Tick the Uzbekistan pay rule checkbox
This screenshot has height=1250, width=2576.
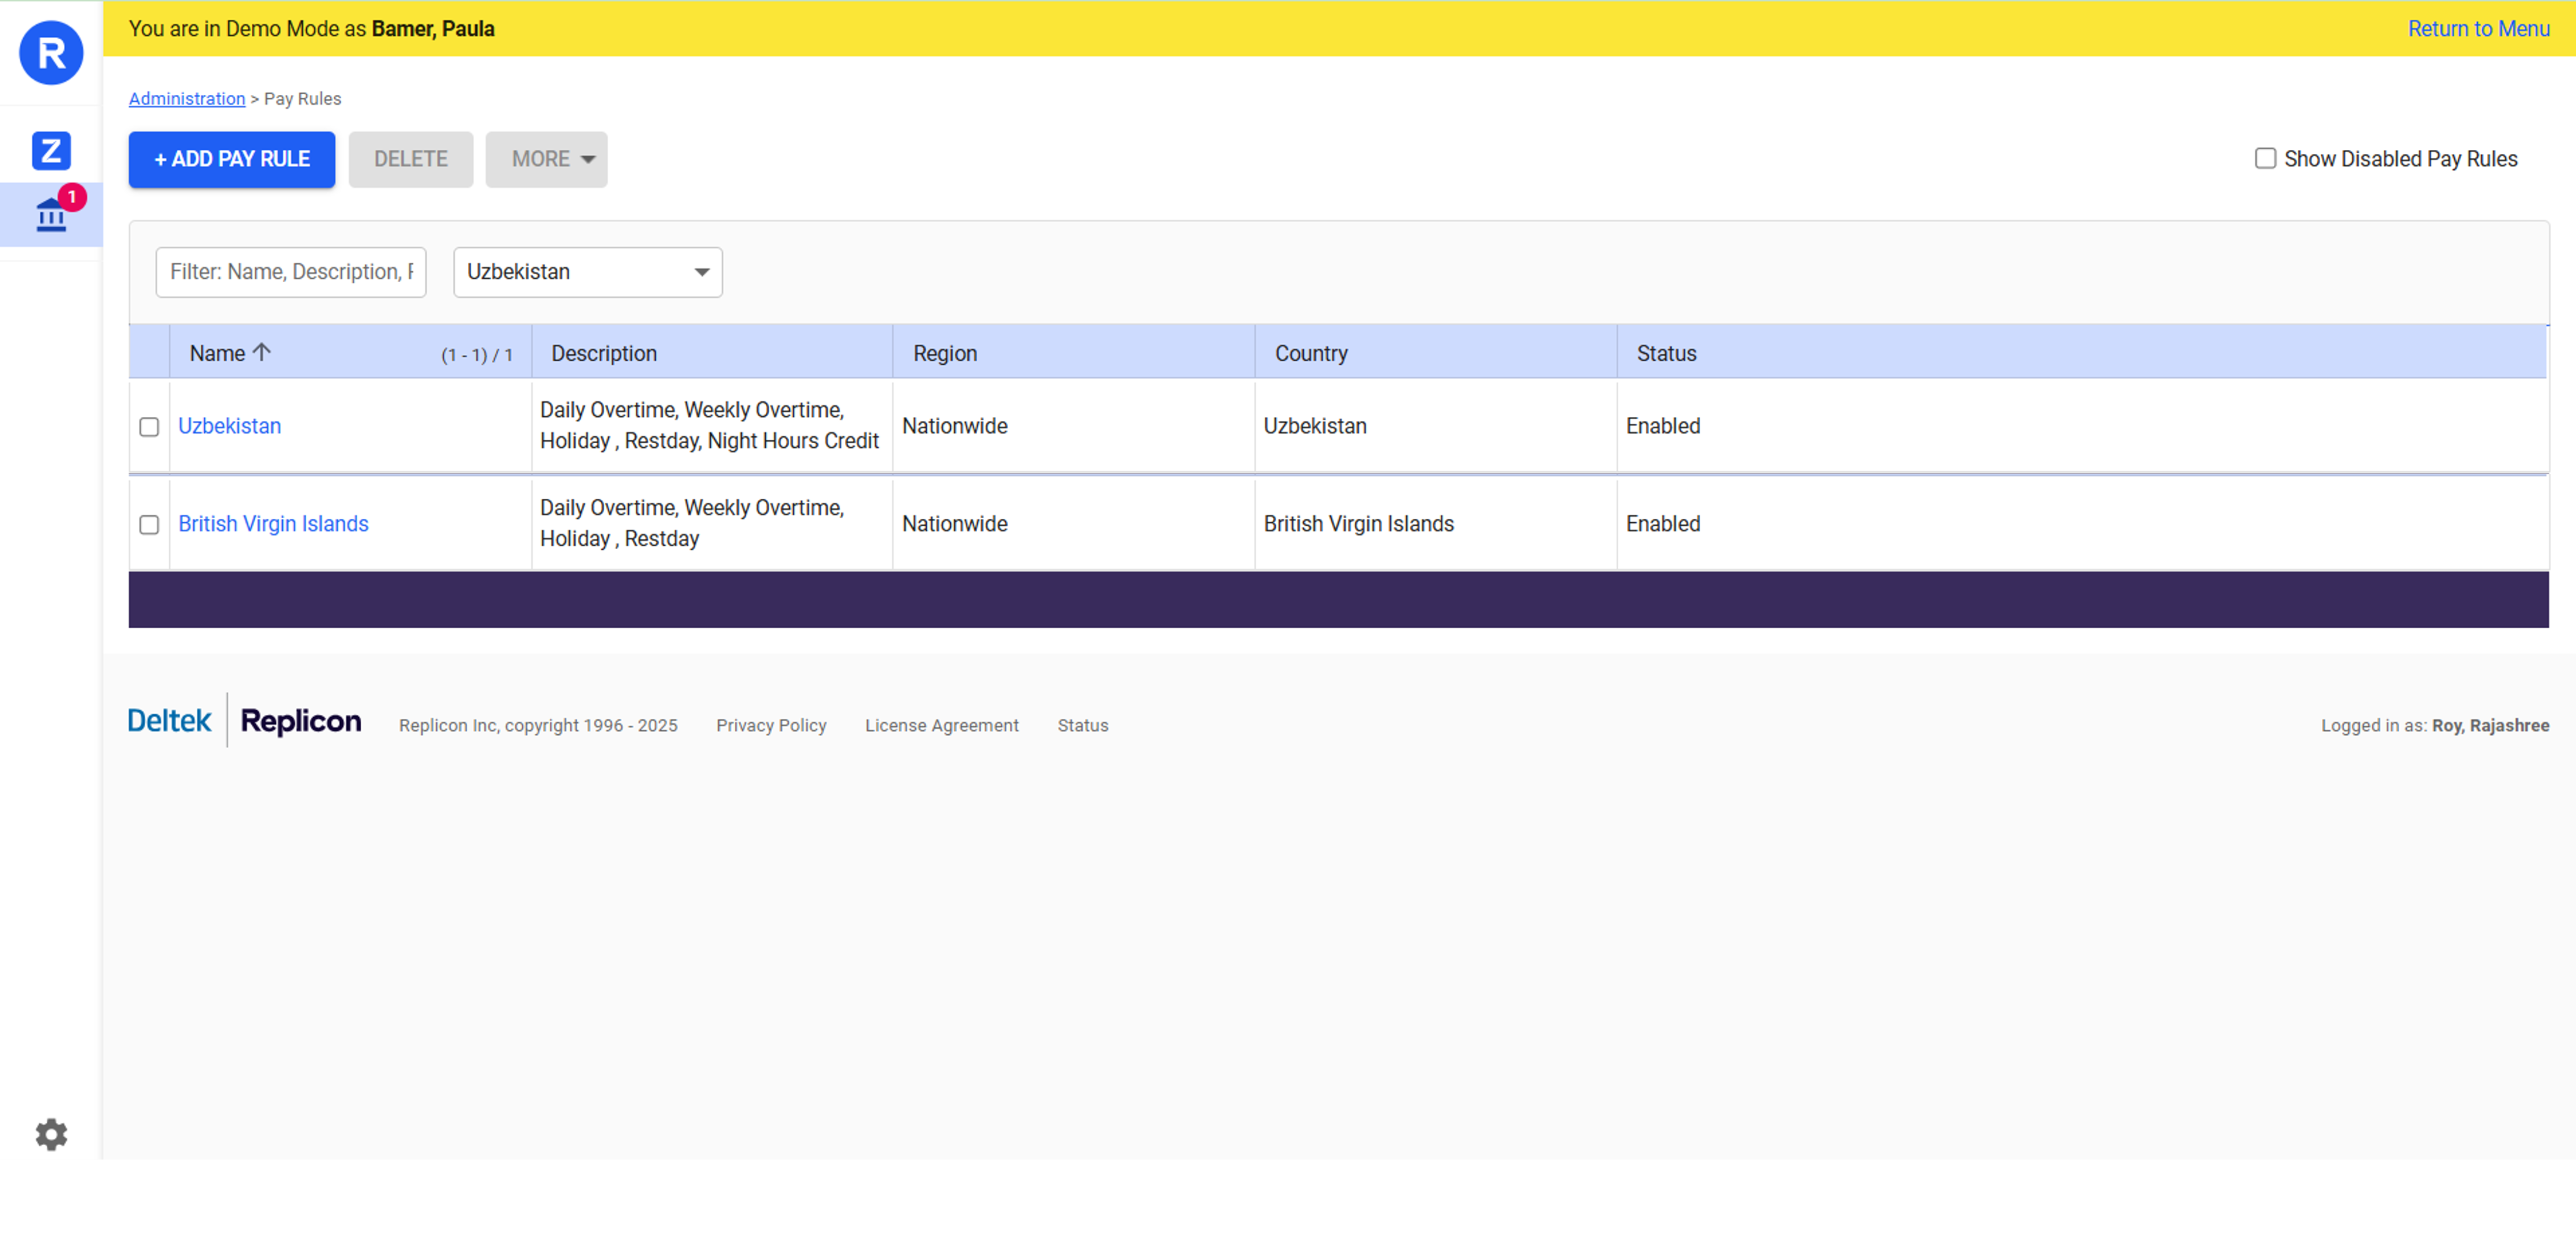tap(149, 427)
